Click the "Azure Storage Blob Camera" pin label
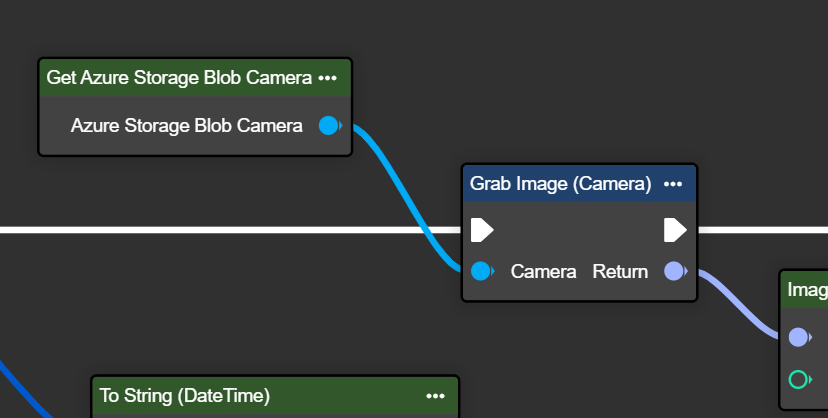This screenshot has width=828, height=418. tap(187, 126)
